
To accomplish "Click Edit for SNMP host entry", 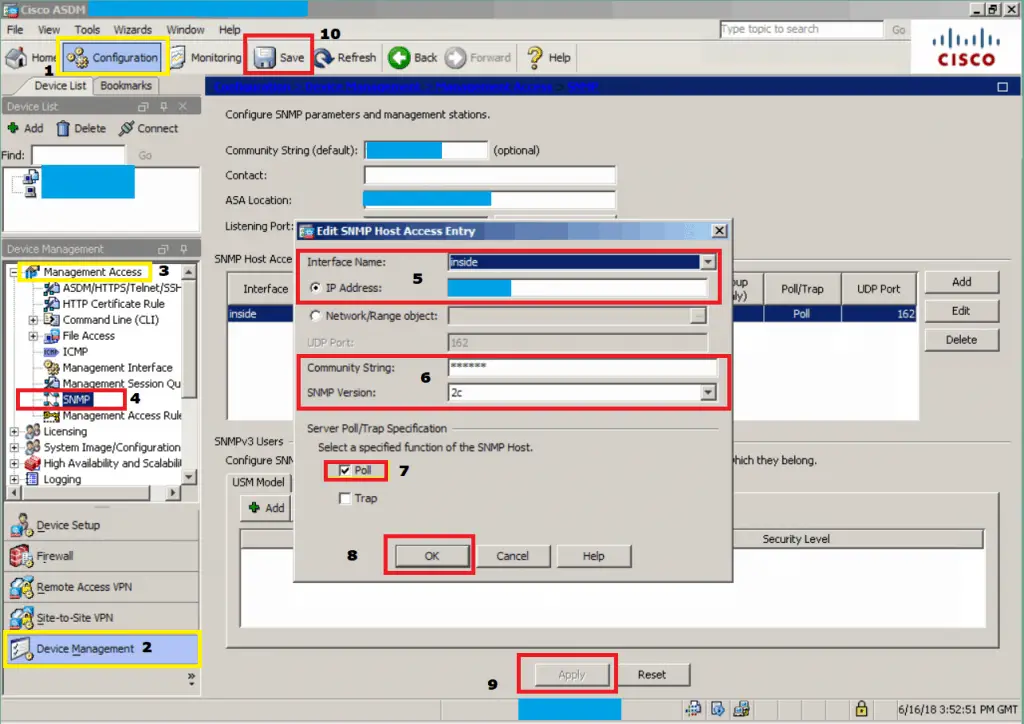I will point(961,311).
